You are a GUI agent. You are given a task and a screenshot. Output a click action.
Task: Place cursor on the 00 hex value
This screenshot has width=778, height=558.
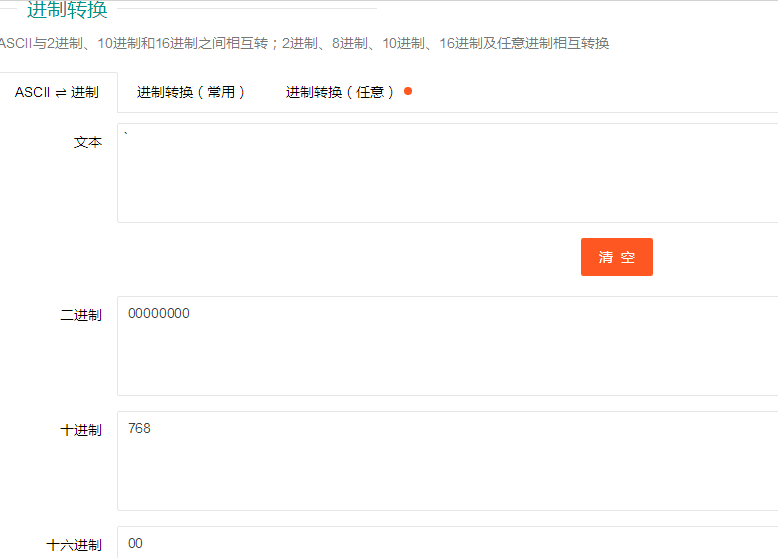click(135, 543)
